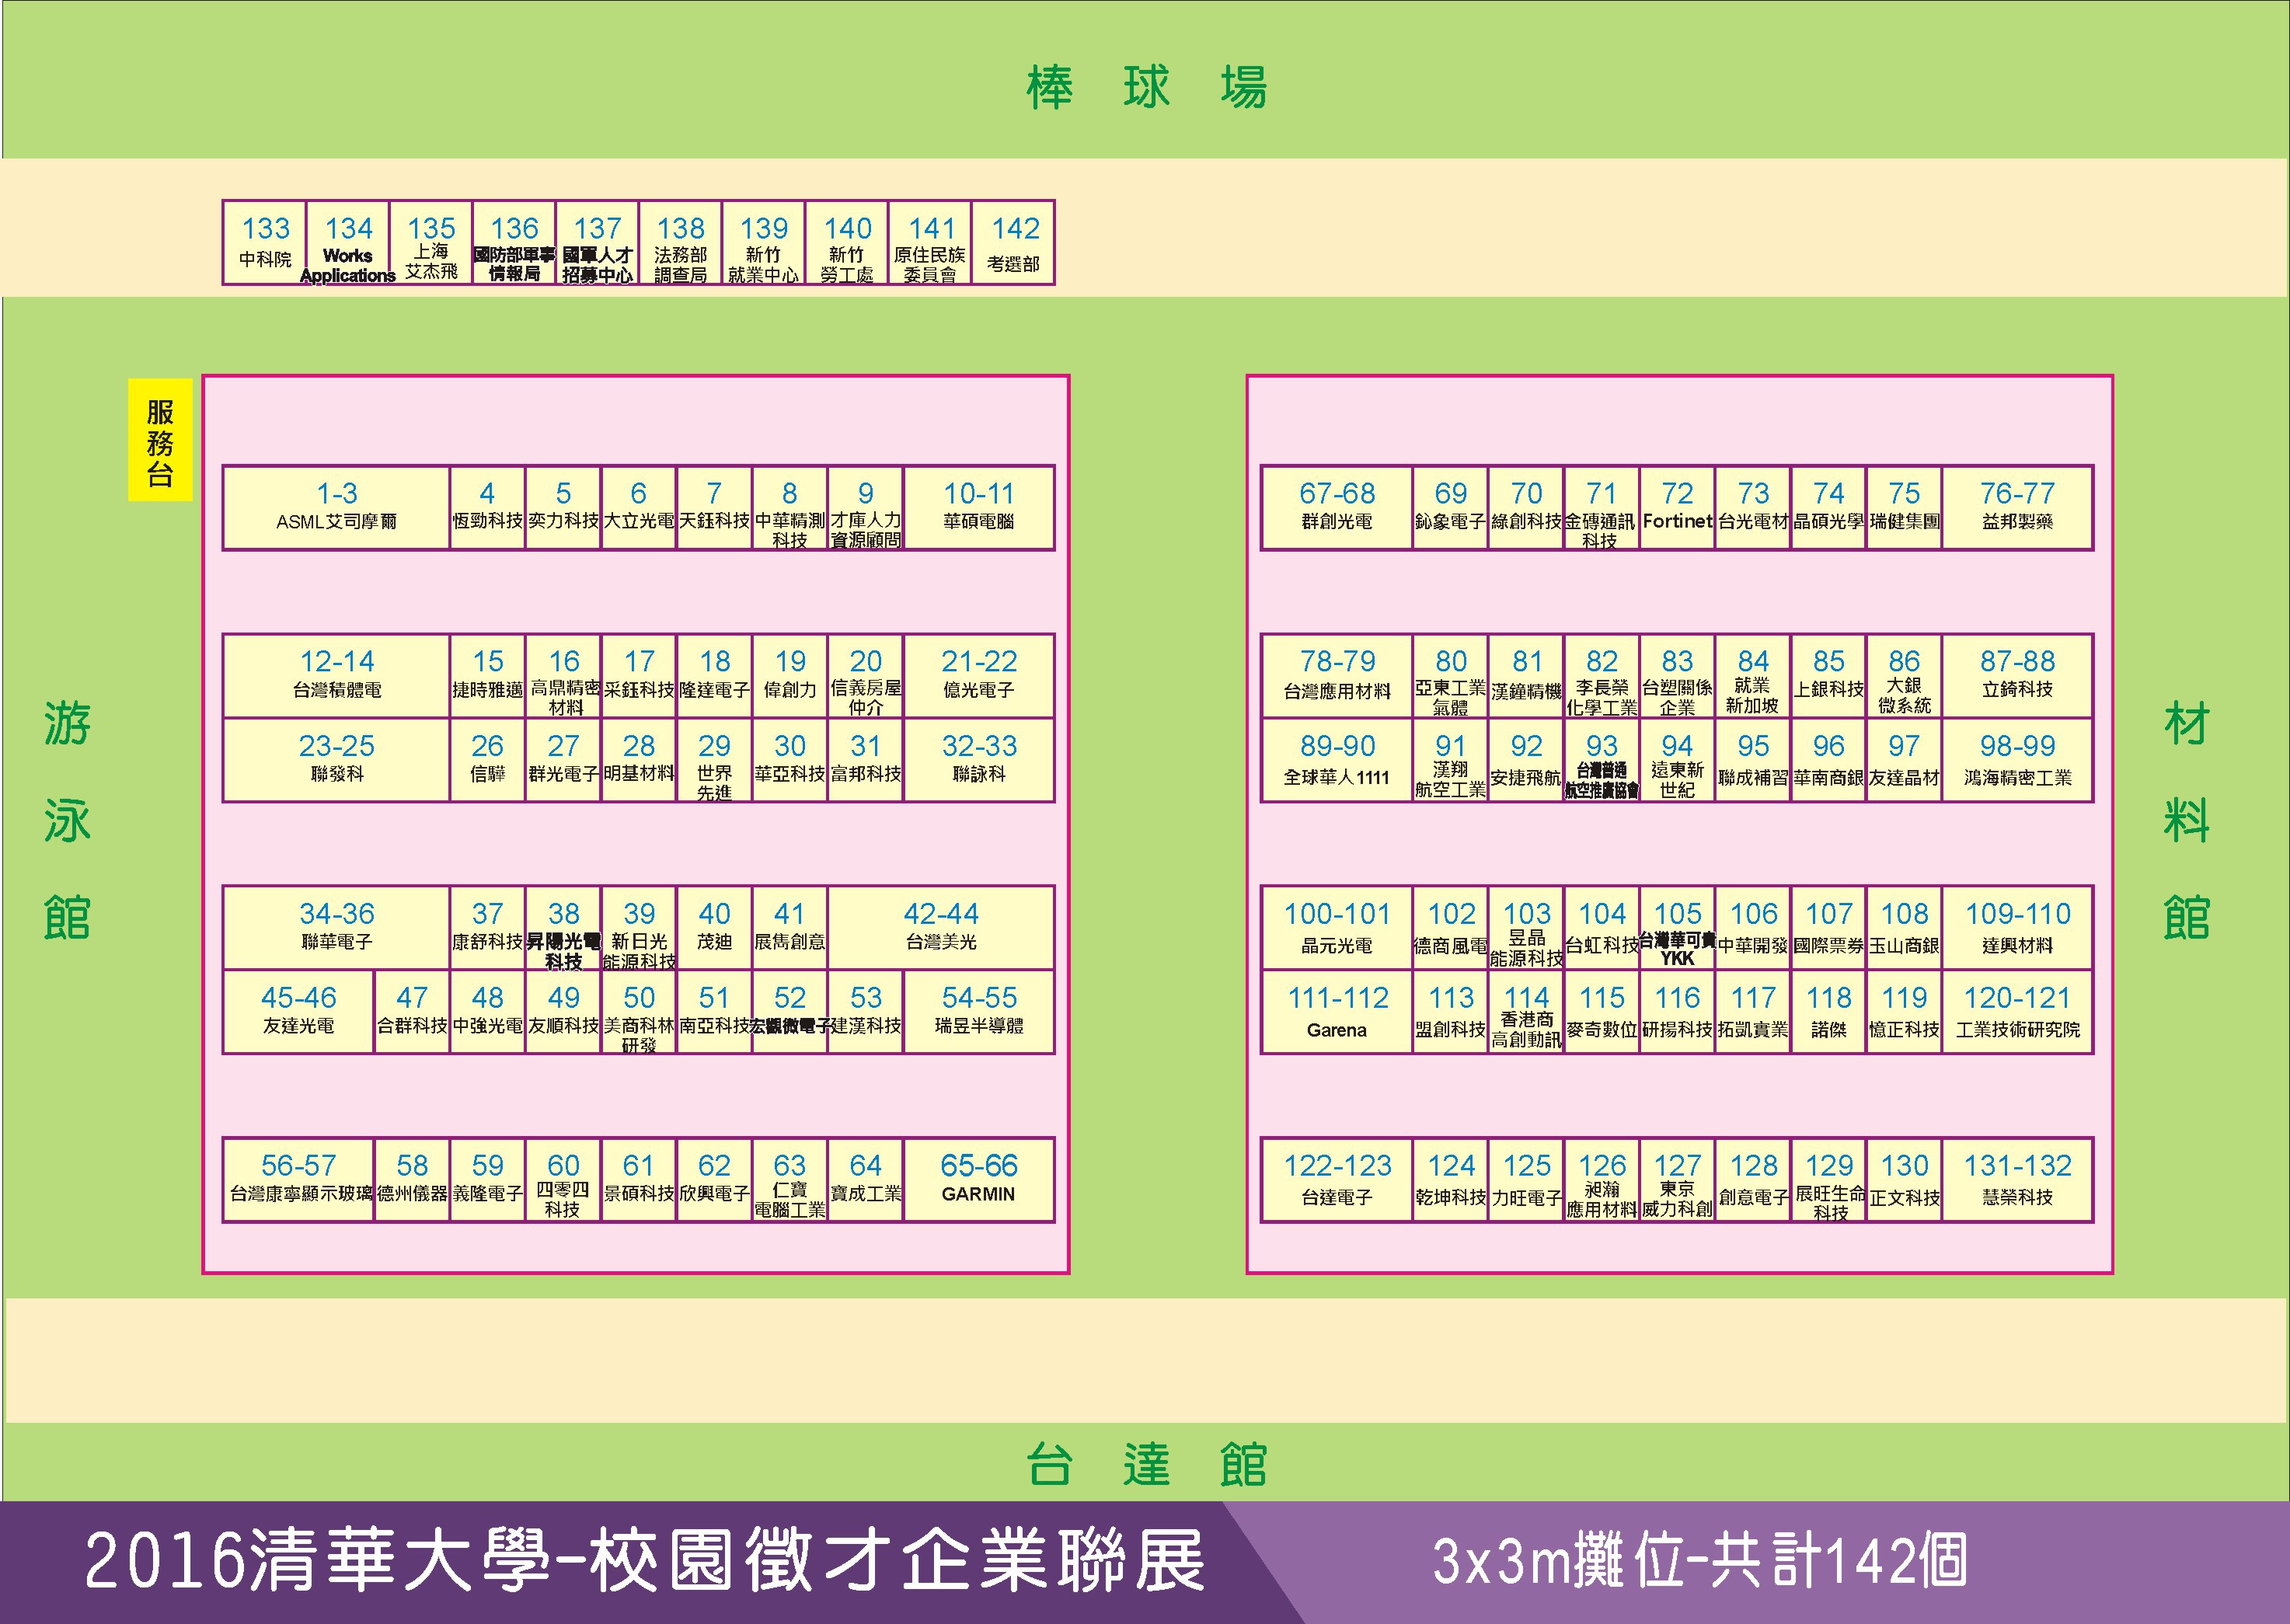
Task: Choose booth 131-132 慧榮科技
Action: [x=2017, y=1179]
